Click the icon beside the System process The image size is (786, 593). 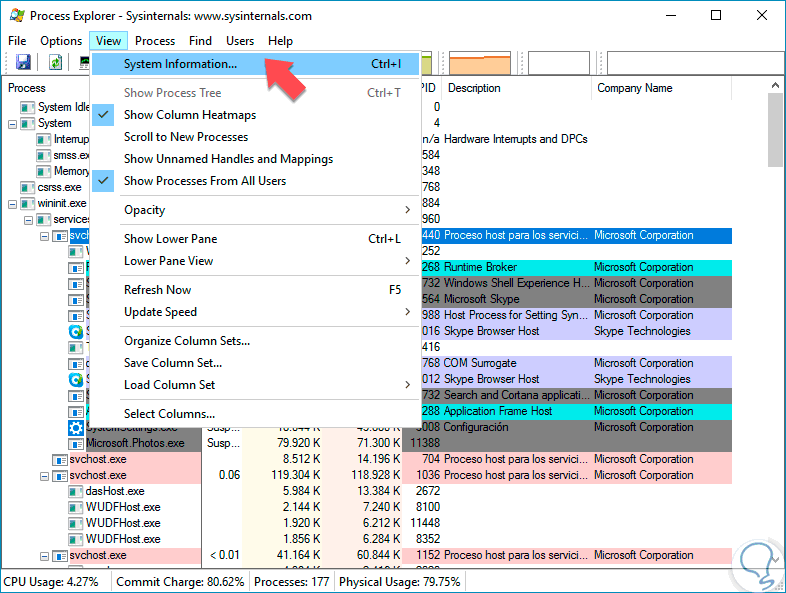pos(28,123)
